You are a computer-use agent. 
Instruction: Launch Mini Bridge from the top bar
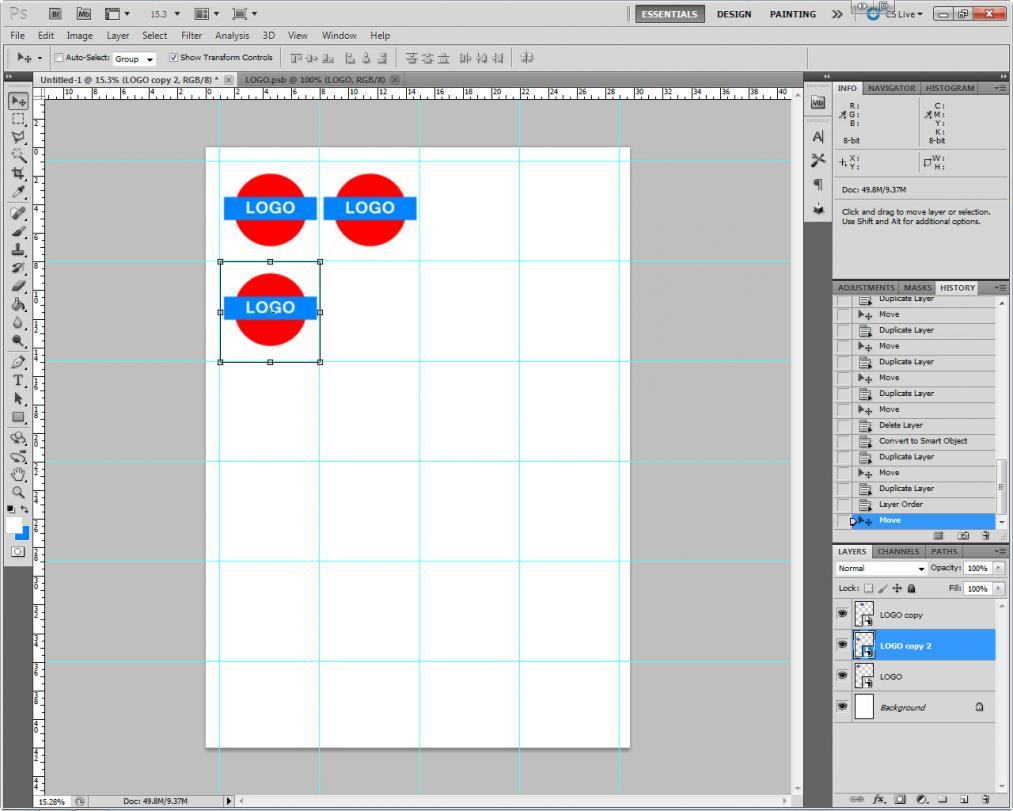(83, 14)
